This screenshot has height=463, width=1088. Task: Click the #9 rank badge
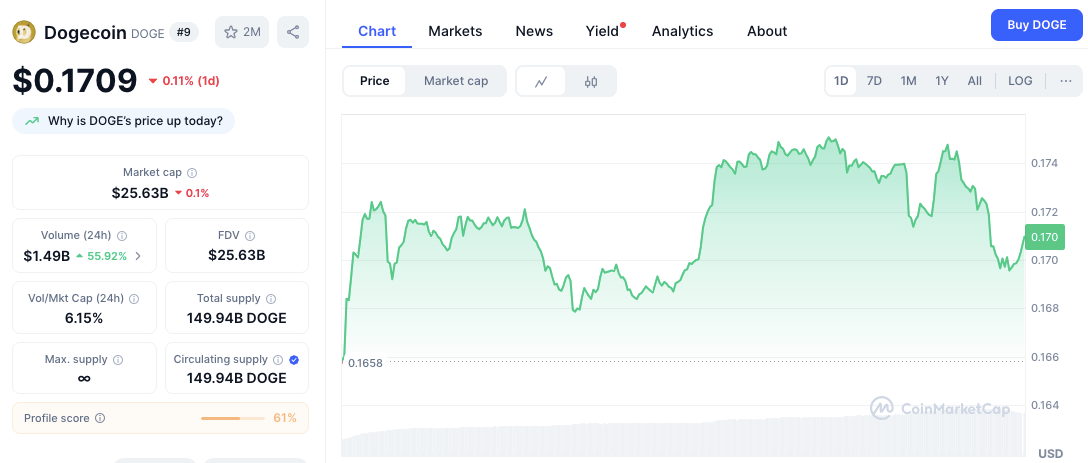[x=184, y=32]
